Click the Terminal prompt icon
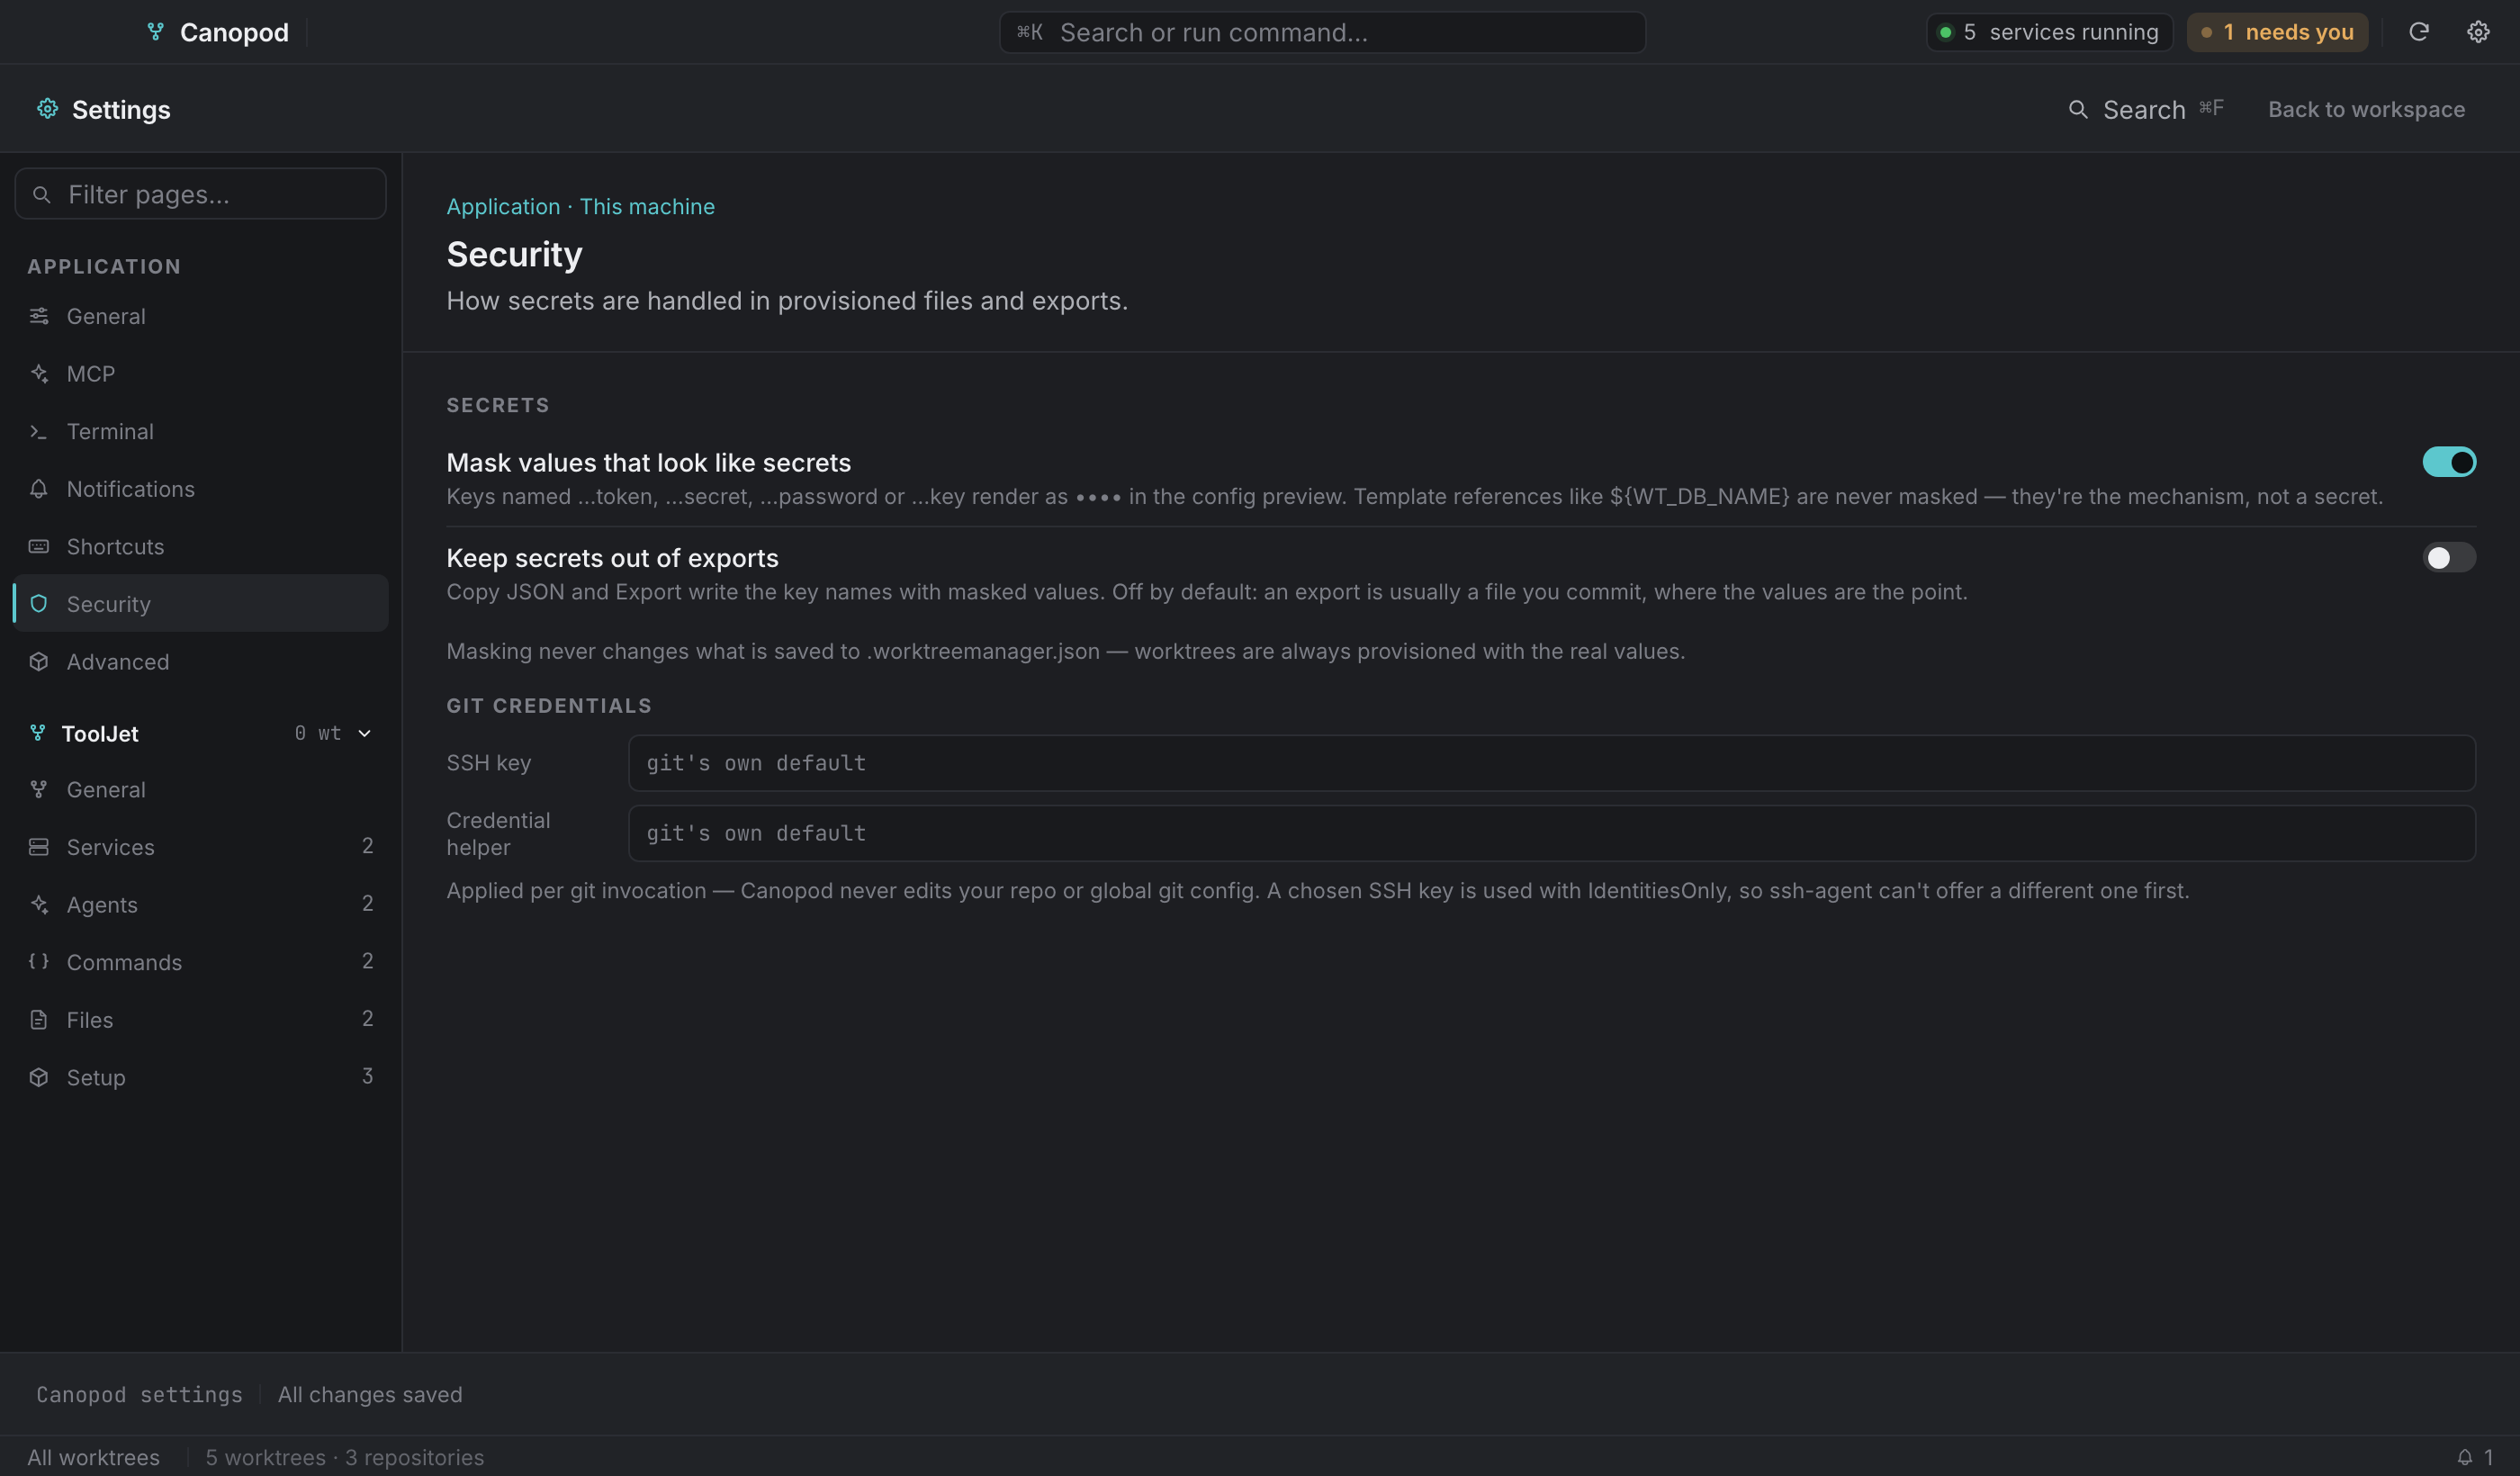 click(x=39, y=431)
